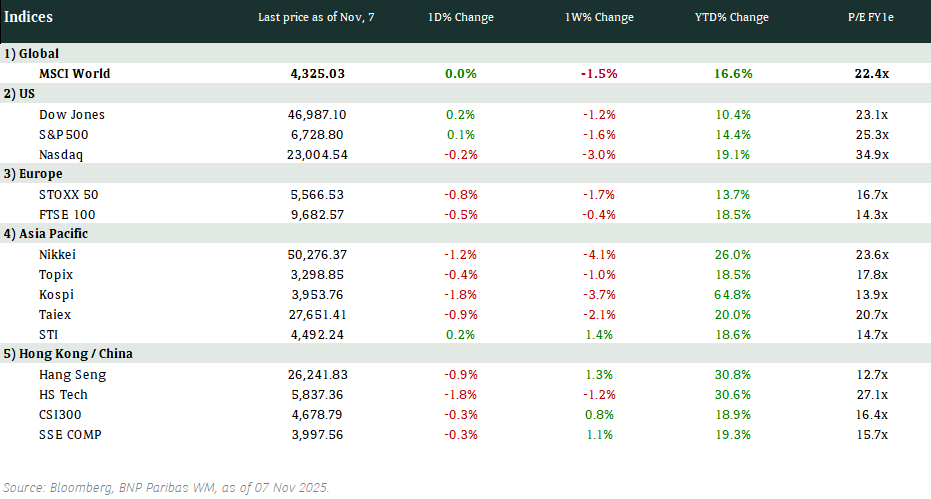Click the Hong Kong / China section heading
The height and width of the screenshot is (499, 931).
coord(68,354)
